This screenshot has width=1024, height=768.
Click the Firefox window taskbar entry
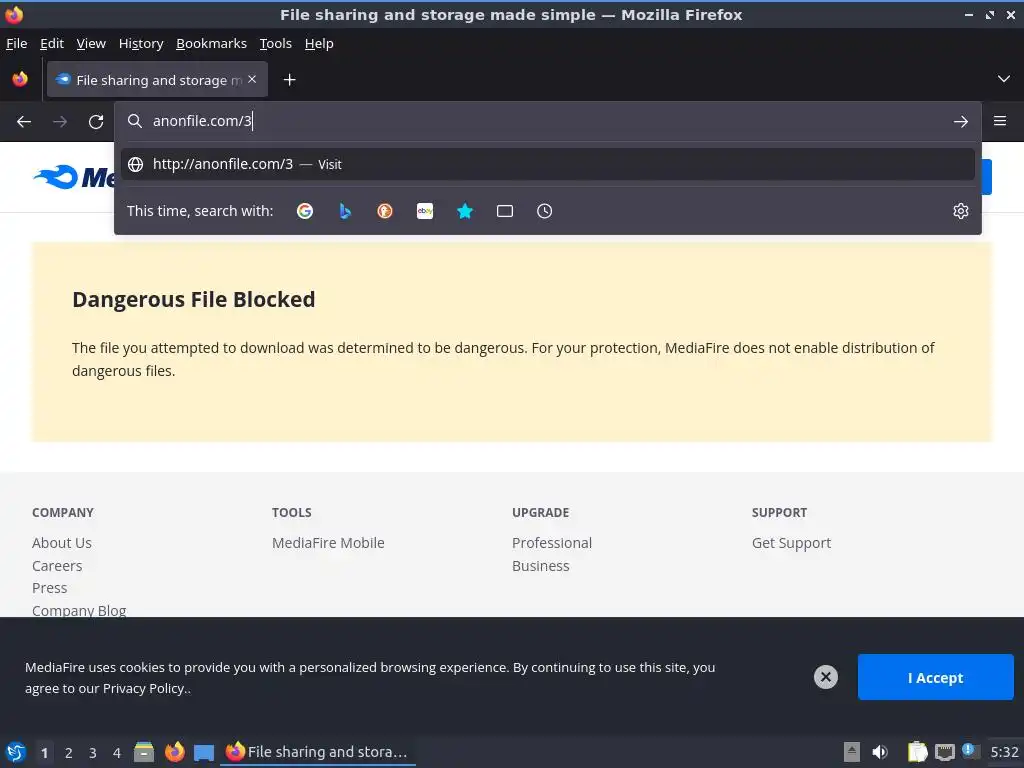(x=317, y=752)
